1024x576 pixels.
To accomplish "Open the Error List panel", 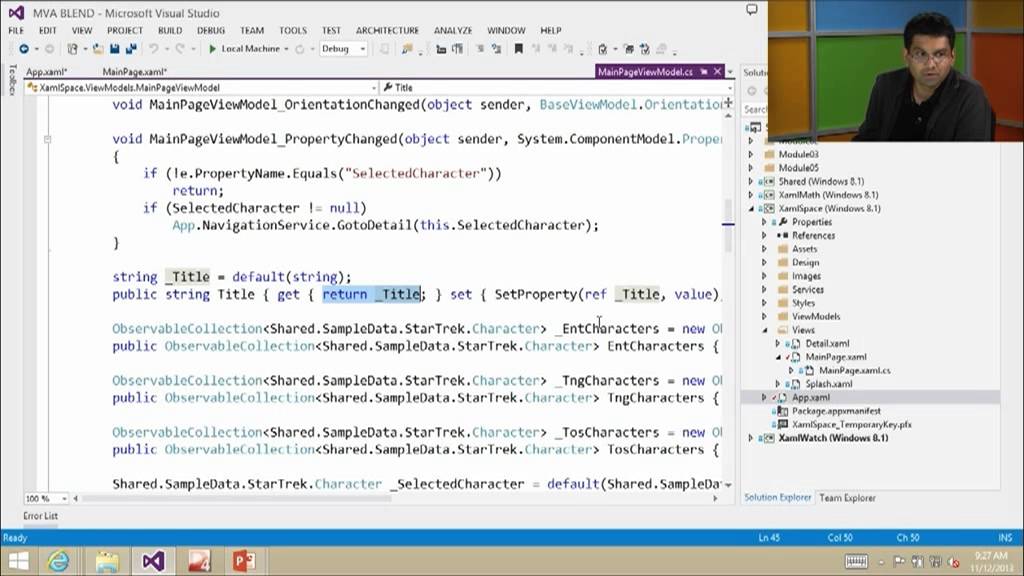I will click(40, 516).
